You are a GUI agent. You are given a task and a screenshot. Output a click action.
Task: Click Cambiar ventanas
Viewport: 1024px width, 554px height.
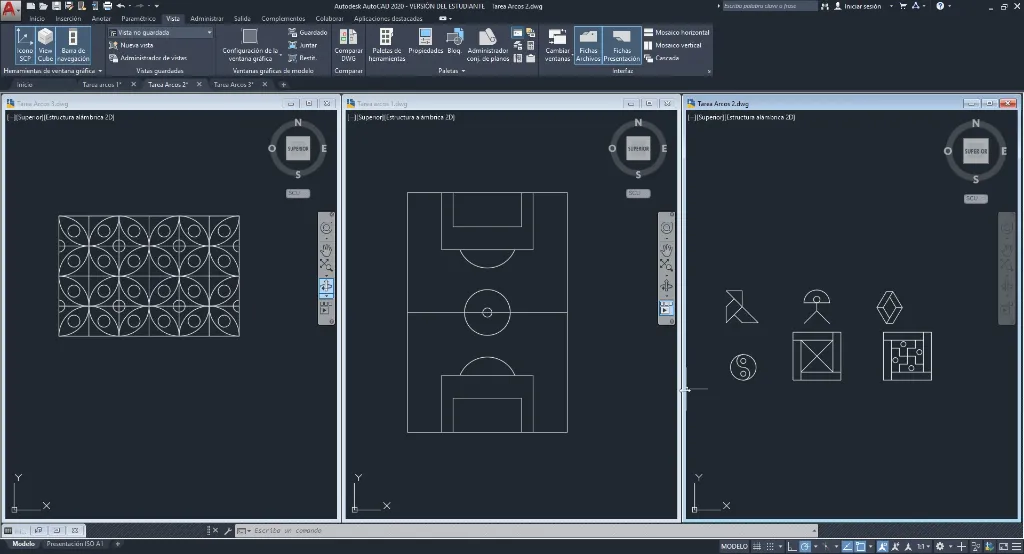tap(558, 45)
